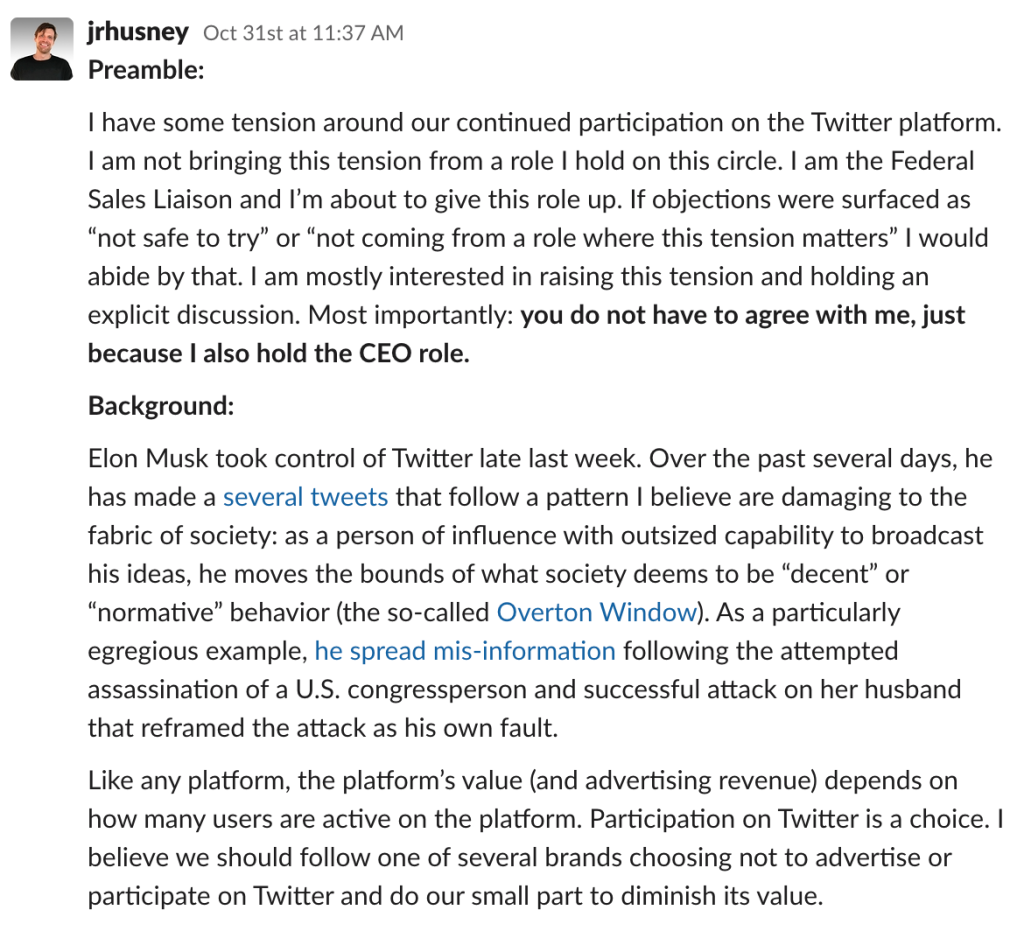Open the "Overton Window" link
This screenshot has width=1024, height=931.
click(597, 612)
